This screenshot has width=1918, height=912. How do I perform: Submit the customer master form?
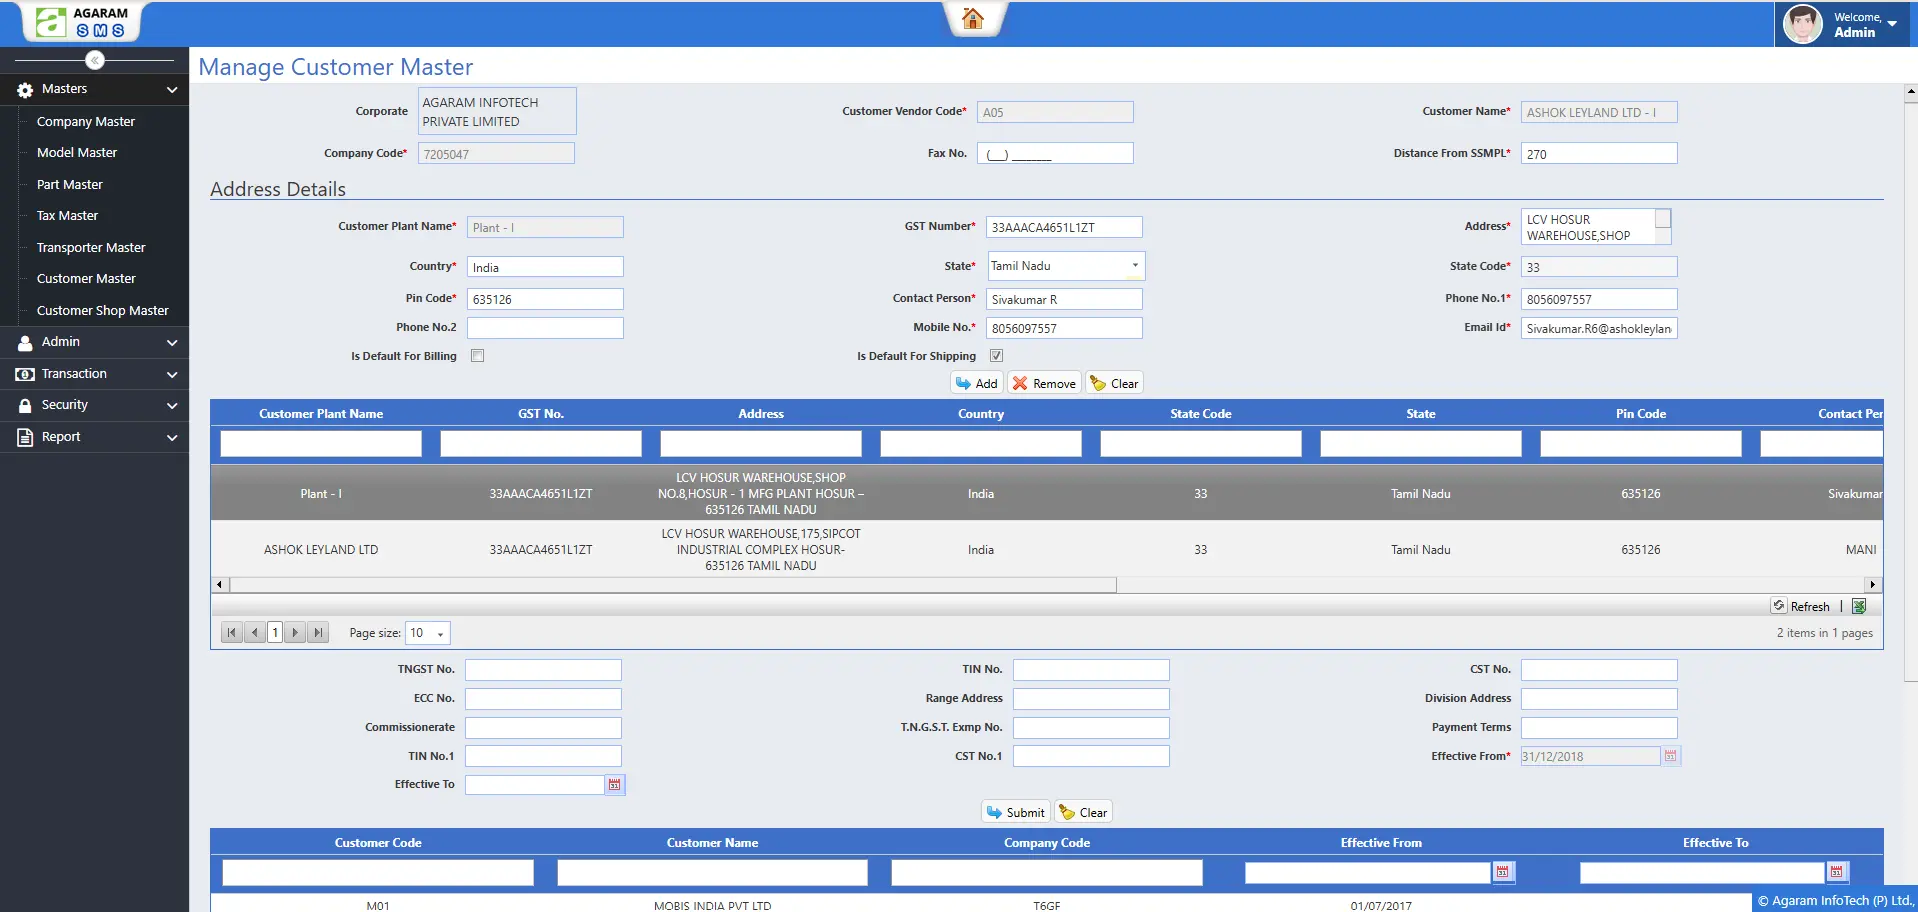[1015, 811]
